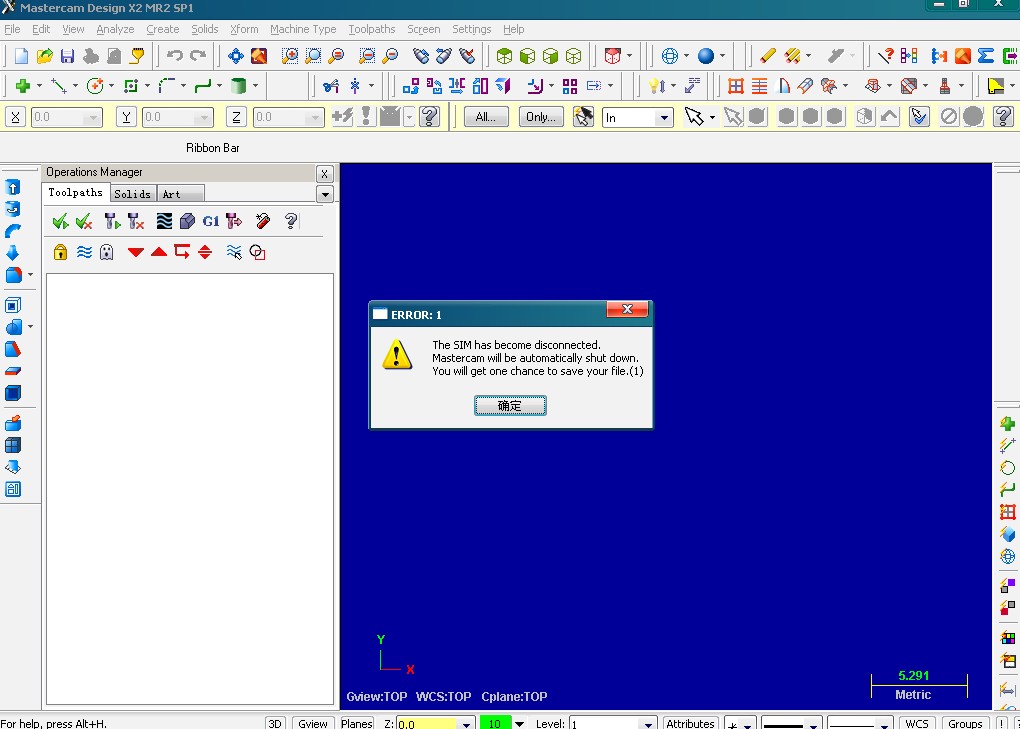
Task: Open the Machine Type menu
Action: tap(303, 29)
